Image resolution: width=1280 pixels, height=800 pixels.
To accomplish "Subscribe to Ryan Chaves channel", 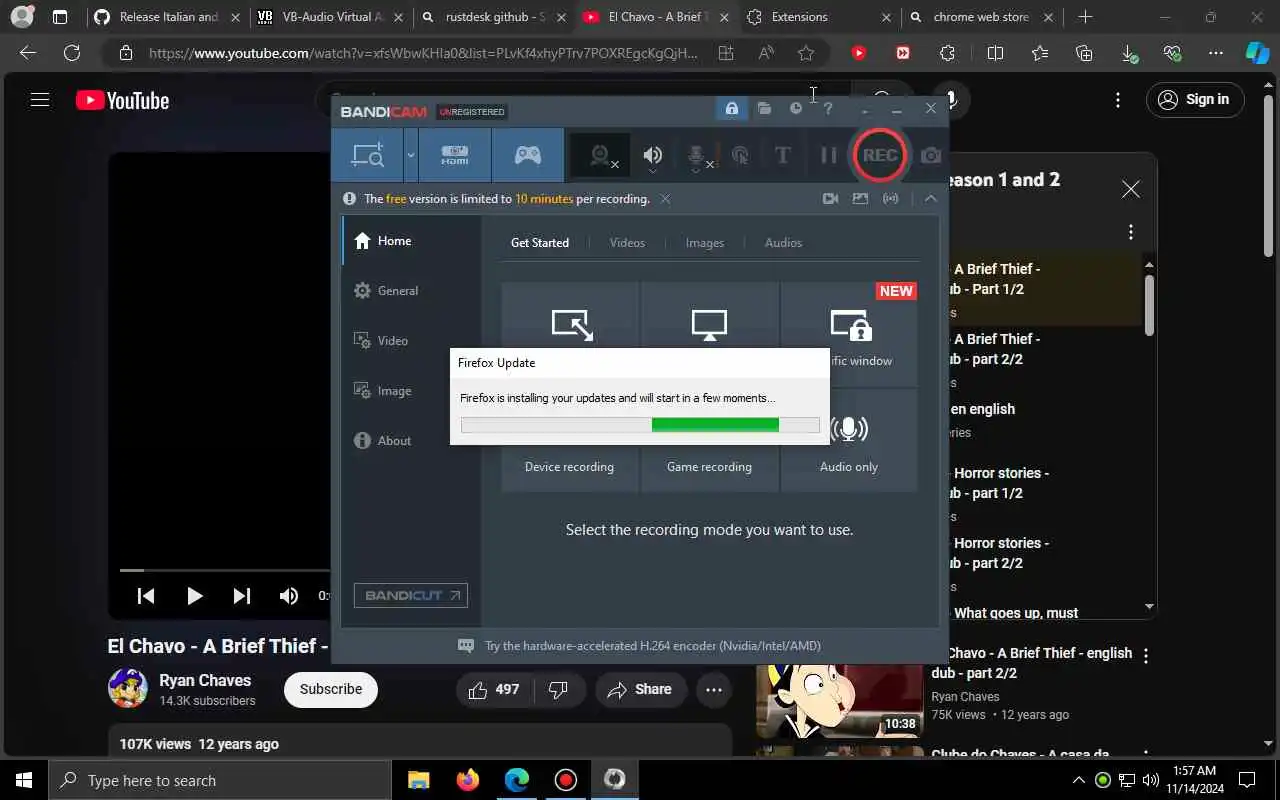I will click(x=331, y=689).
